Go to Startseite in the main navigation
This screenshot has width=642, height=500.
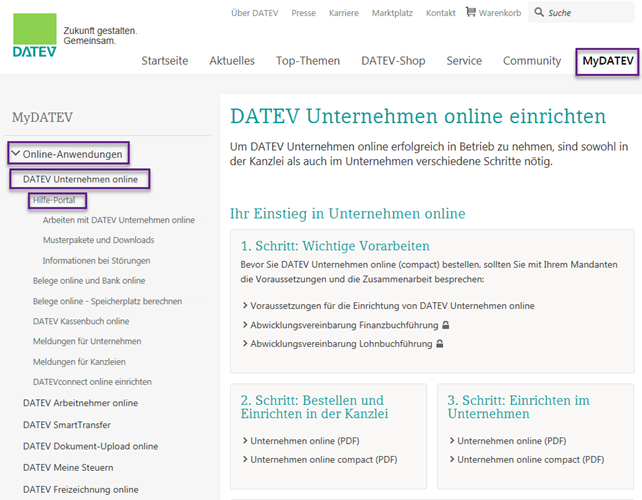click(x=165, y=61)
